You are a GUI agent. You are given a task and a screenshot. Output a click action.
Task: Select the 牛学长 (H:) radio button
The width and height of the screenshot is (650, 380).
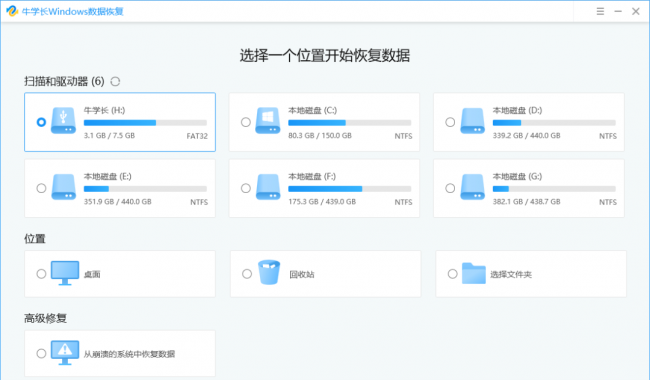41,122
